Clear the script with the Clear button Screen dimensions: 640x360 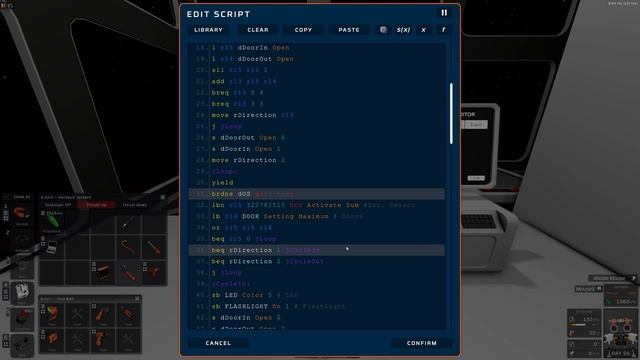(258, 30)
